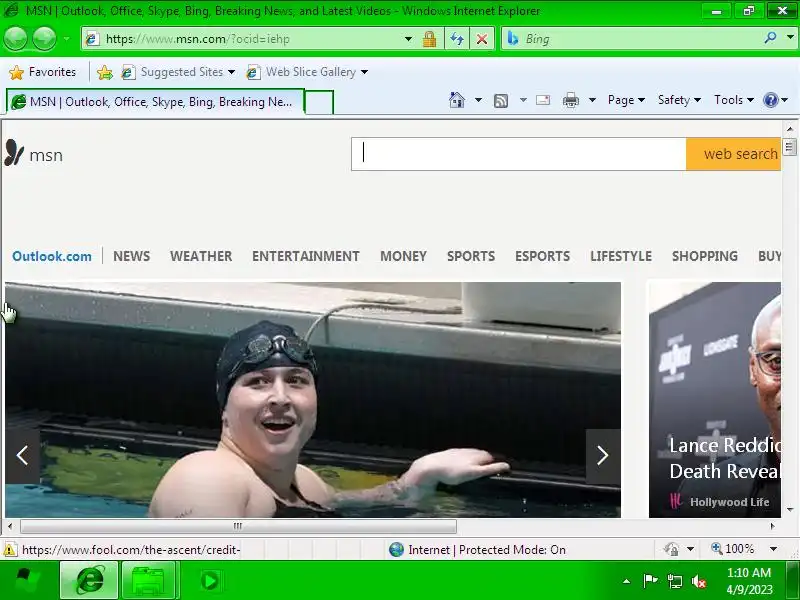The height and width of the screenshot is (600, 800).
Task: Stop loading with the red X icon
Action: [482, 39]
